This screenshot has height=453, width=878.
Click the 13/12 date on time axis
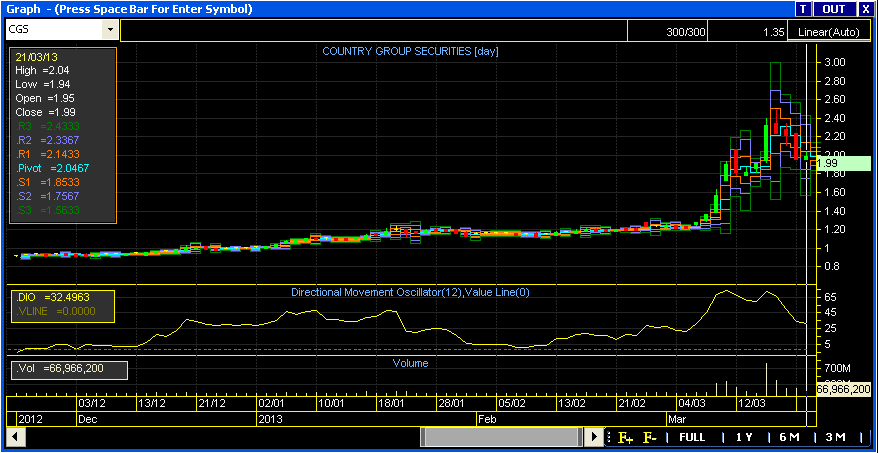(152, 403)
